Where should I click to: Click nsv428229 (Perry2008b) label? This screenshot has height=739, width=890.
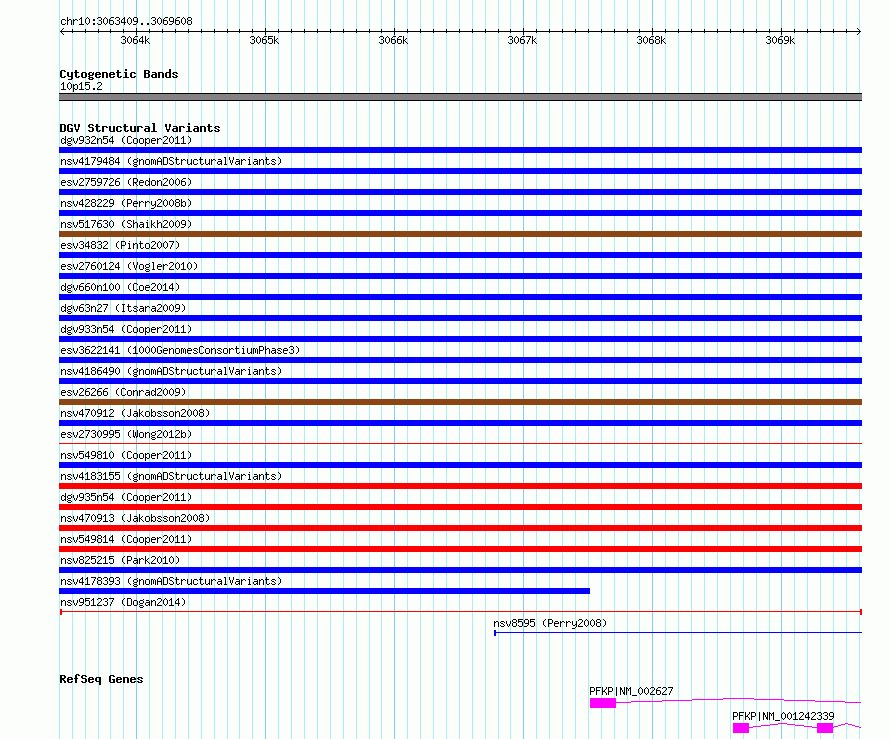126,203
